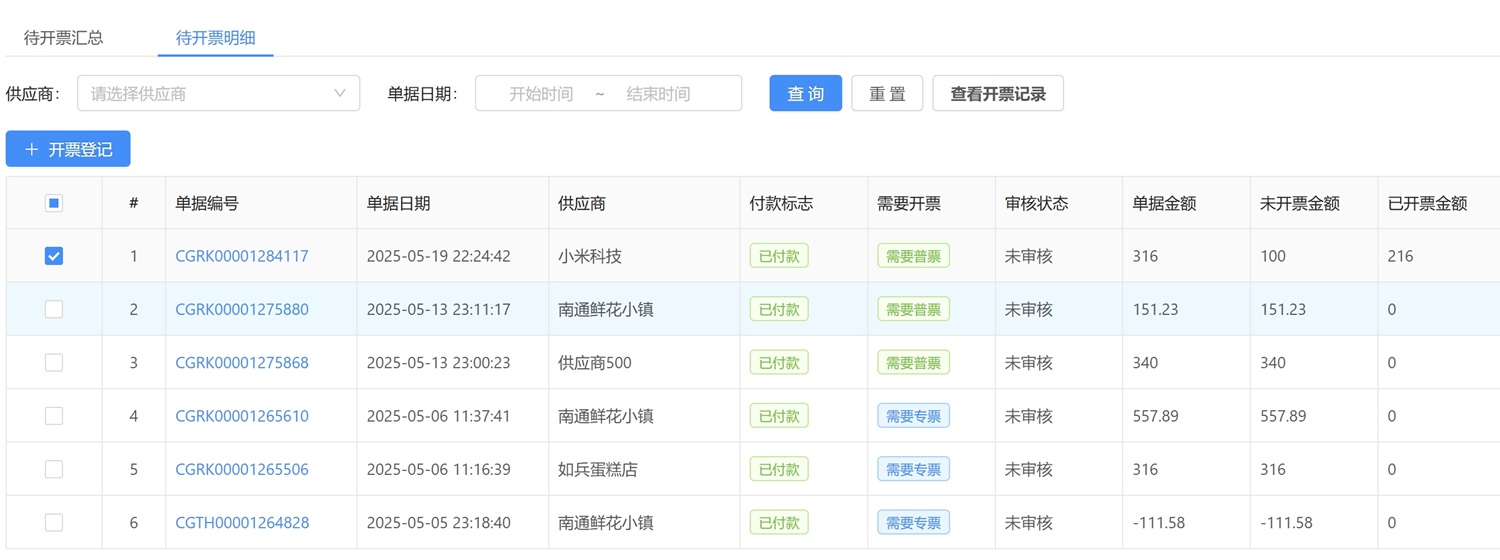Check the box for CGRK00001265610 row
The height and width of the screenshot is (560, 1500).
pyautogui.click(x=54, y=416)
